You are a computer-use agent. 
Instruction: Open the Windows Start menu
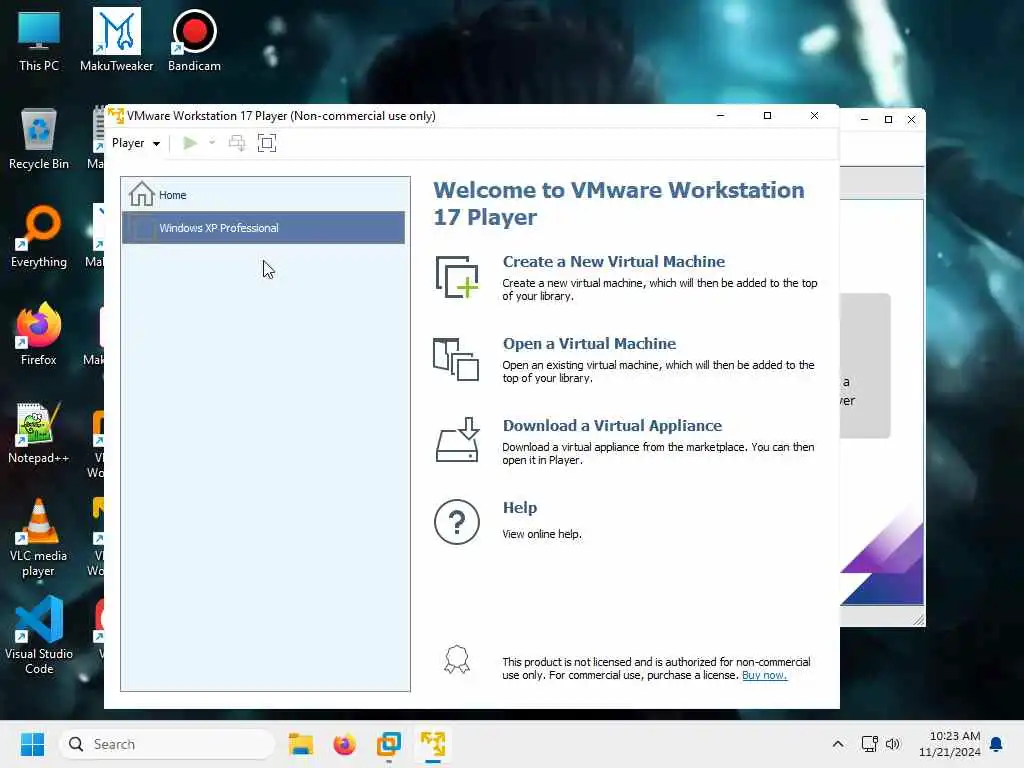click(x=32, y=744)
